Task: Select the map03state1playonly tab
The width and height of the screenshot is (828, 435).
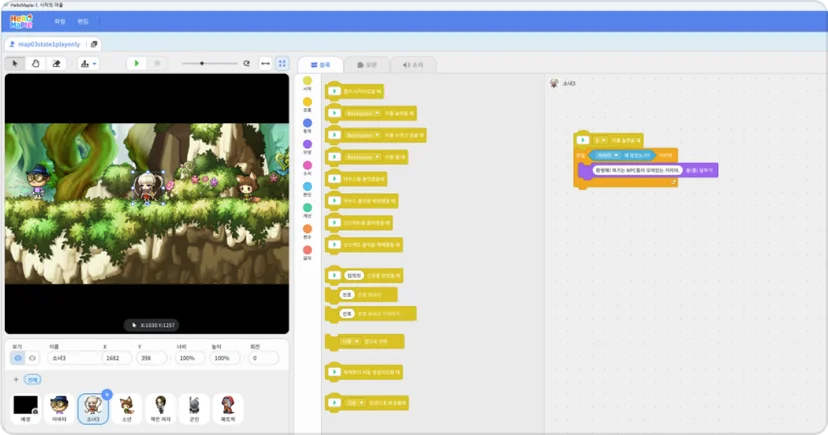Action: (45, 44)
